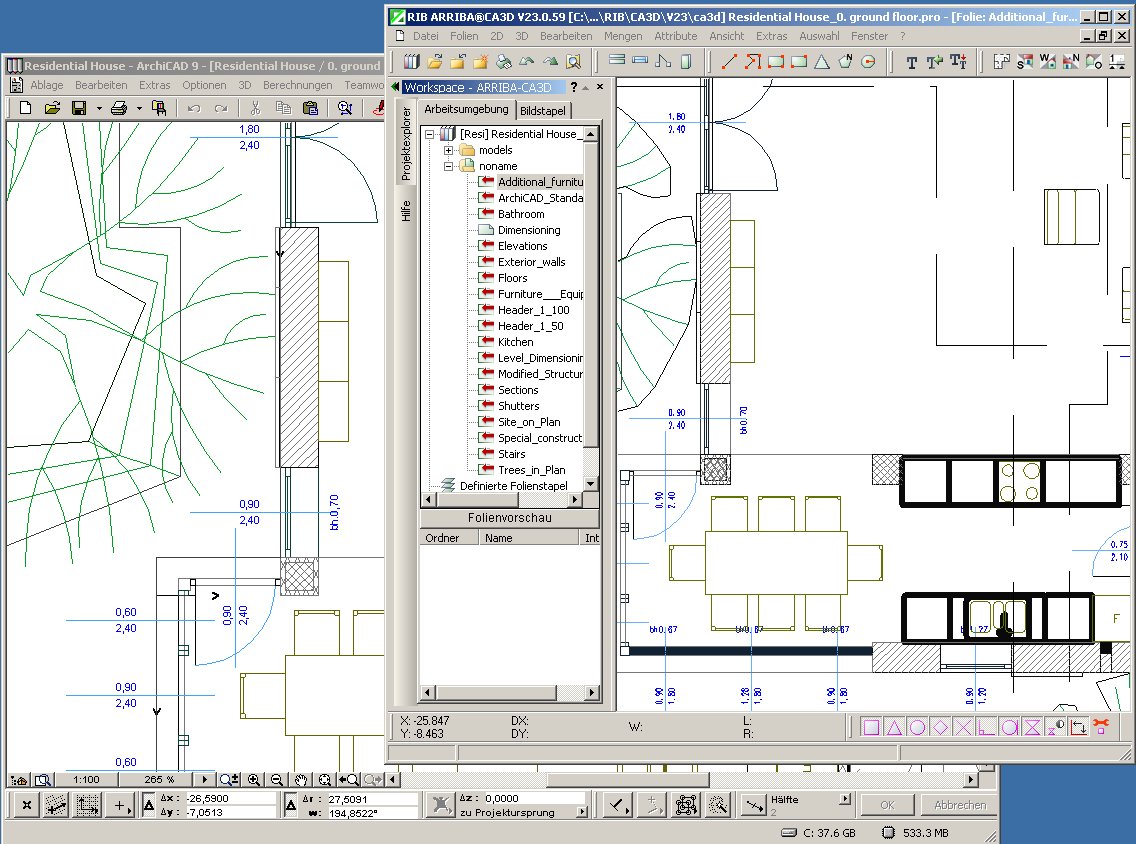This screenshot has width=1136, height=844.
Task: Click the text-with-red-arrow tool in CA3D
Action: [958, 62]
